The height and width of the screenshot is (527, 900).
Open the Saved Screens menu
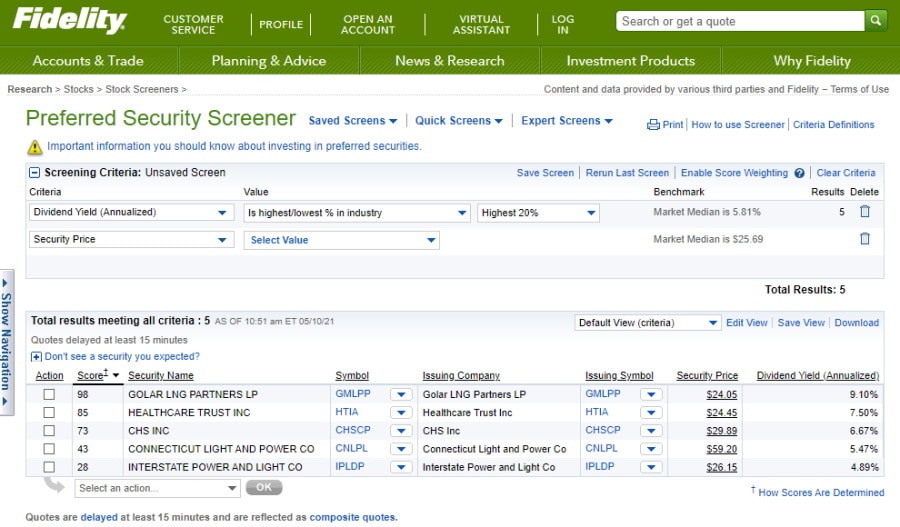point(352,121)
